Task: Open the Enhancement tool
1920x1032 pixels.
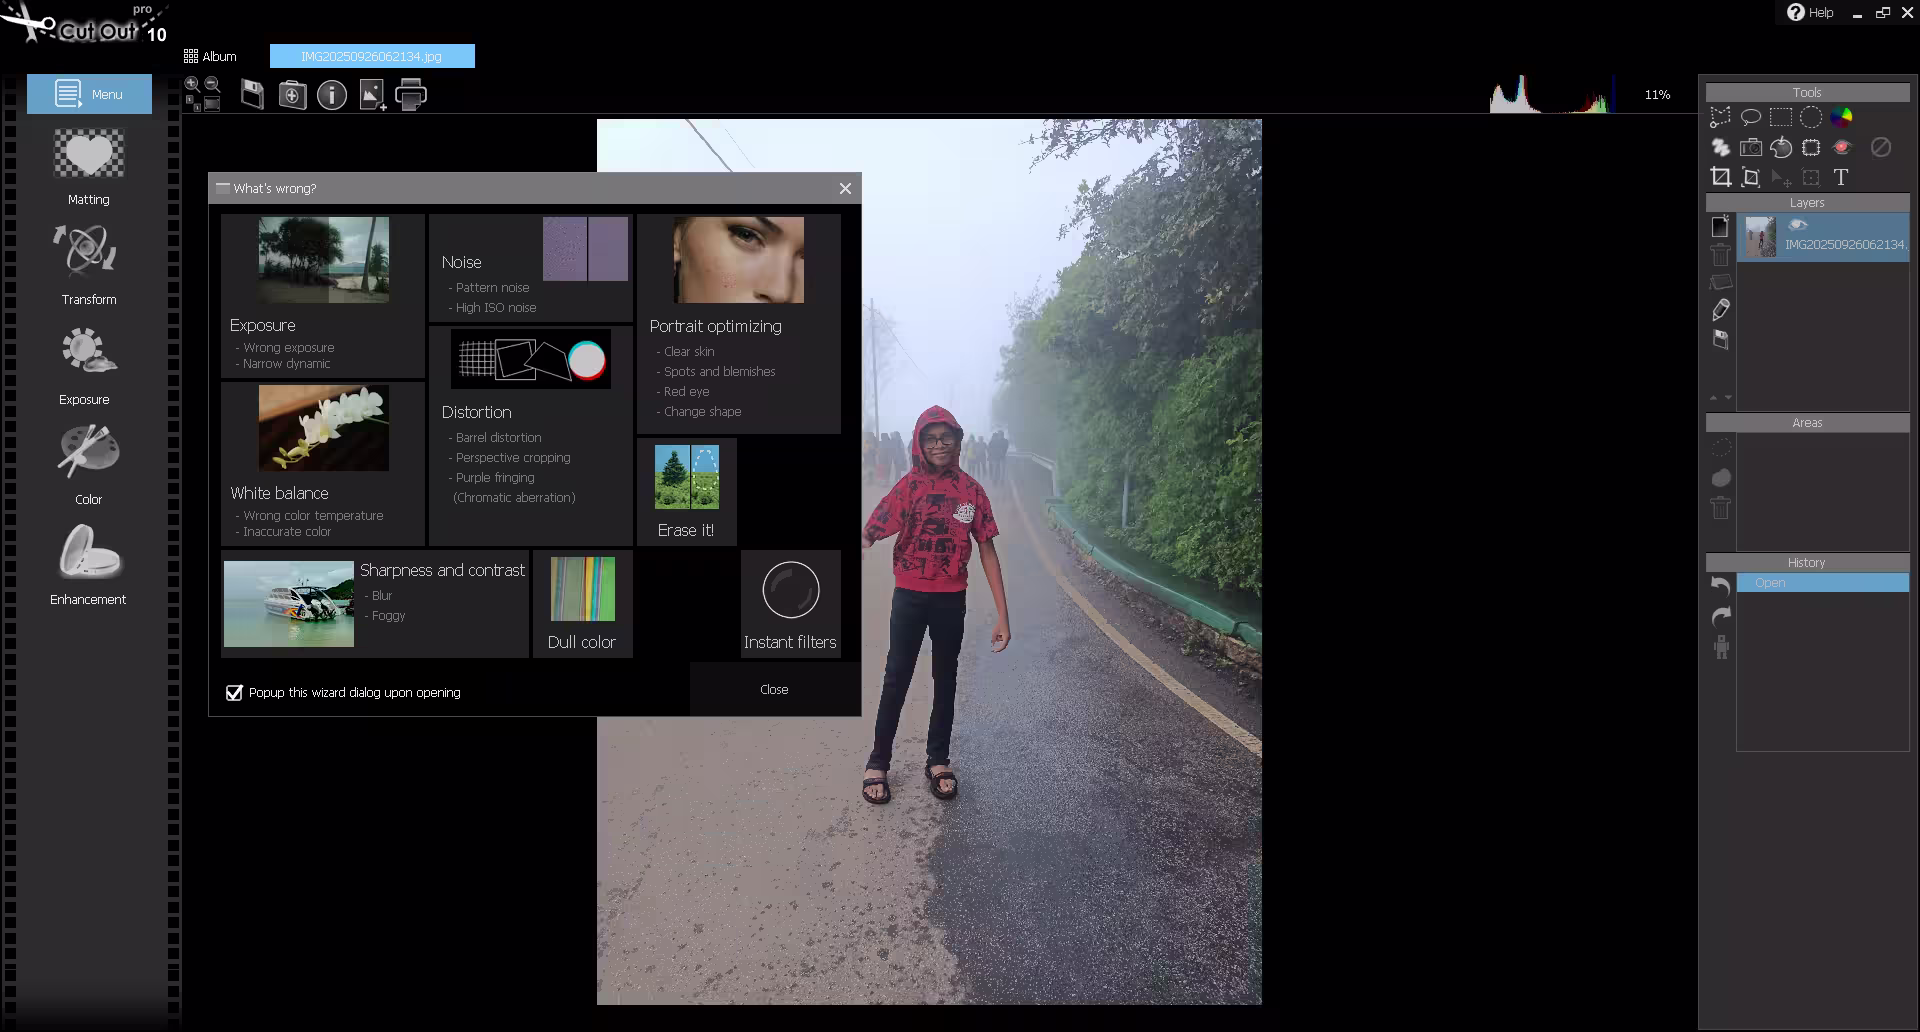Action: (x=89, y=565)
